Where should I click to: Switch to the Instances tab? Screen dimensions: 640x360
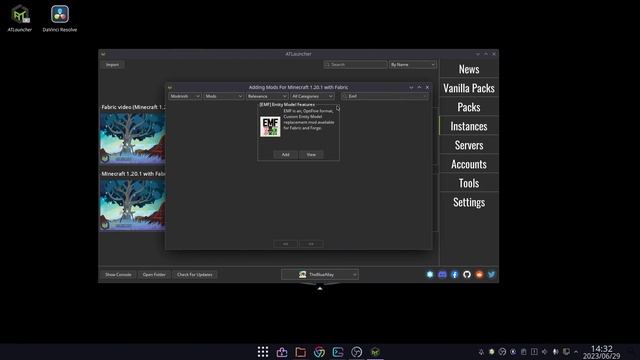tap(469, 126)
